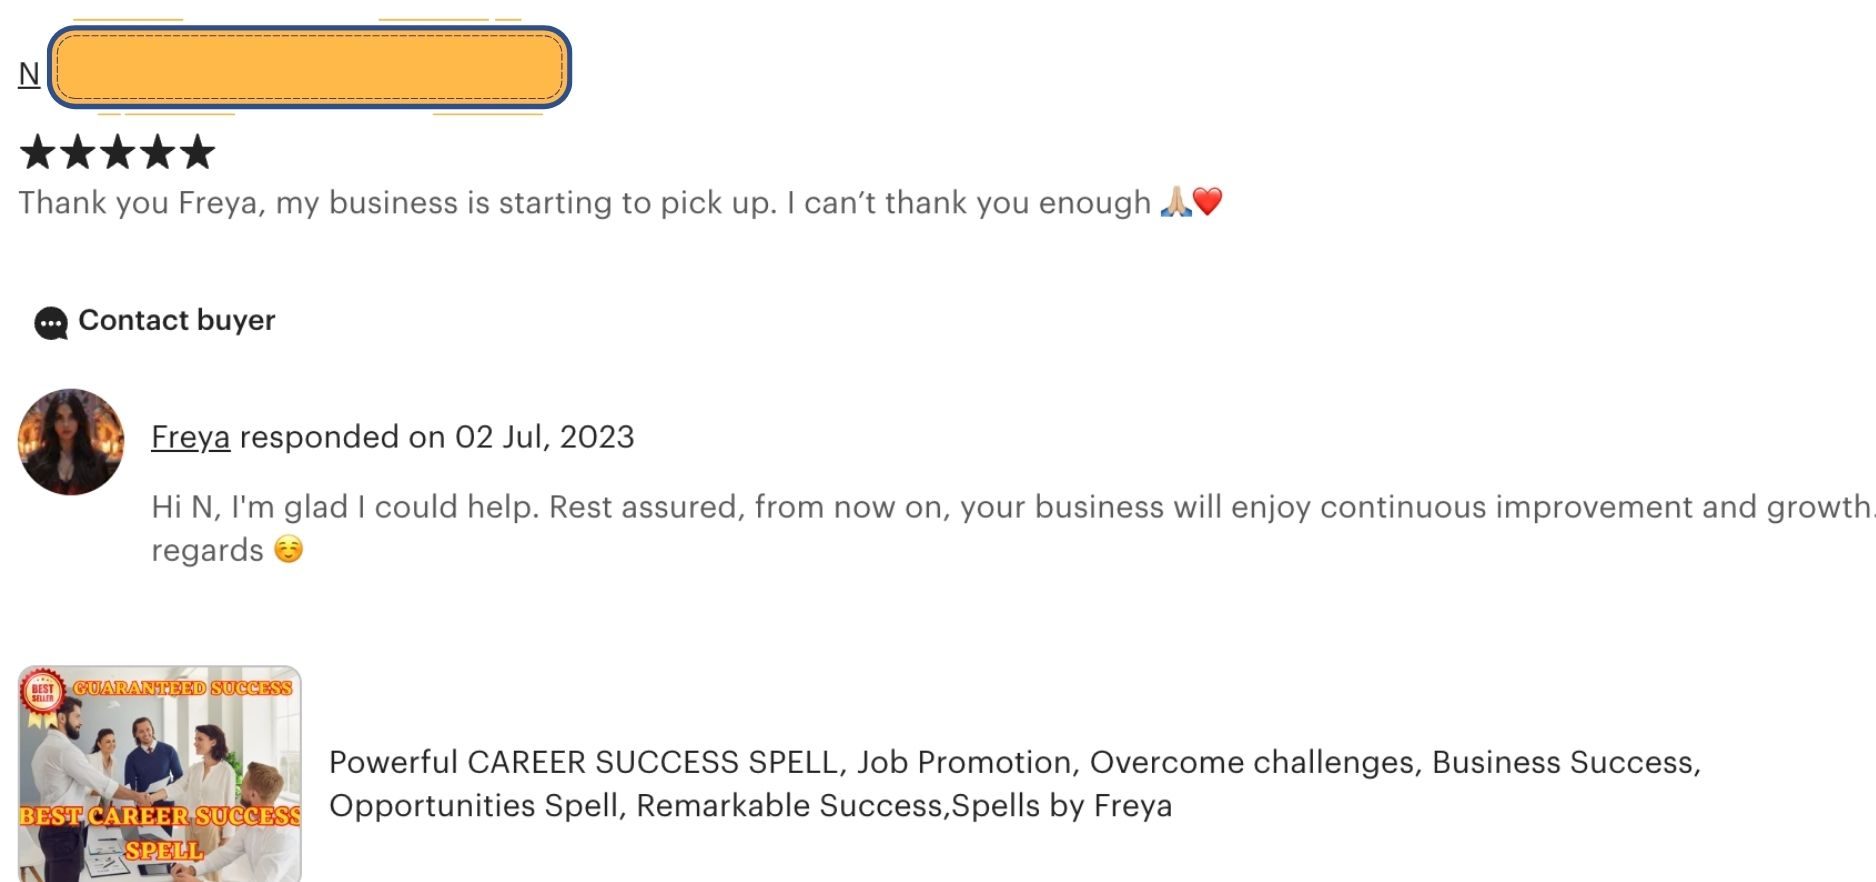Click the third rating star
The height and width of the screenshot is (882, 1876).
click(117, 152)
